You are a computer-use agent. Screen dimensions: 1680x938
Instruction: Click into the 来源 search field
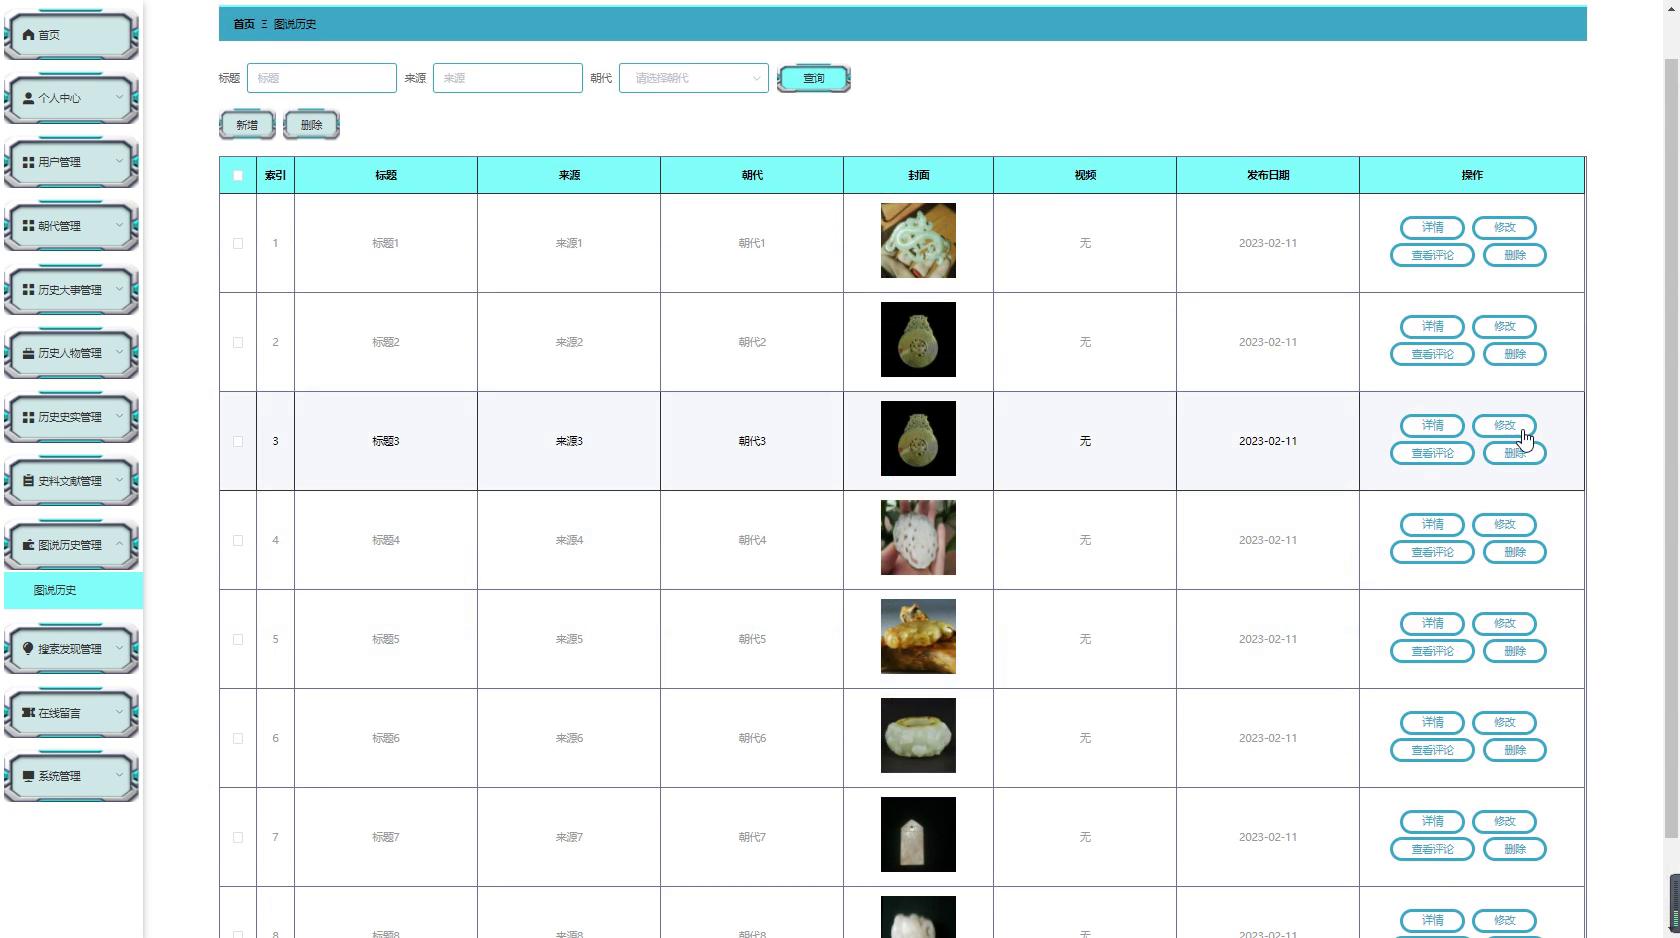[x=508, y=78]
